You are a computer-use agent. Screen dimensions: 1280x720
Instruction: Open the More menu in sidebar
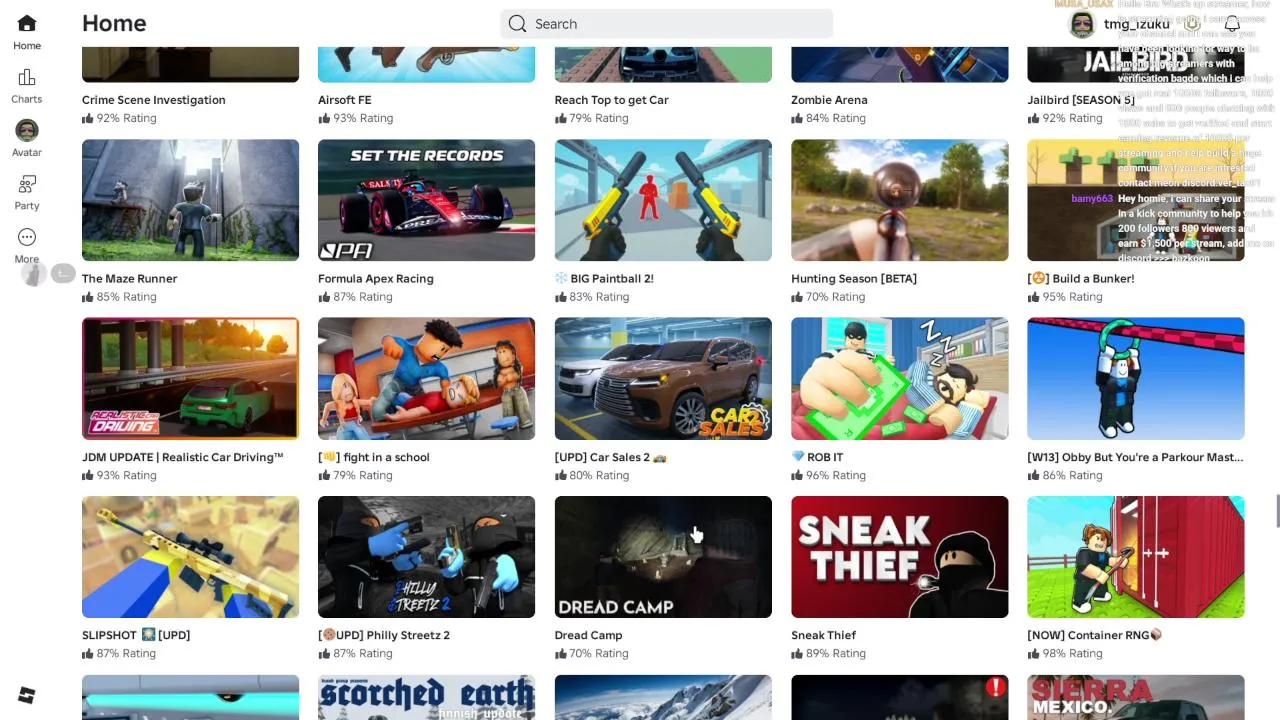27,237
